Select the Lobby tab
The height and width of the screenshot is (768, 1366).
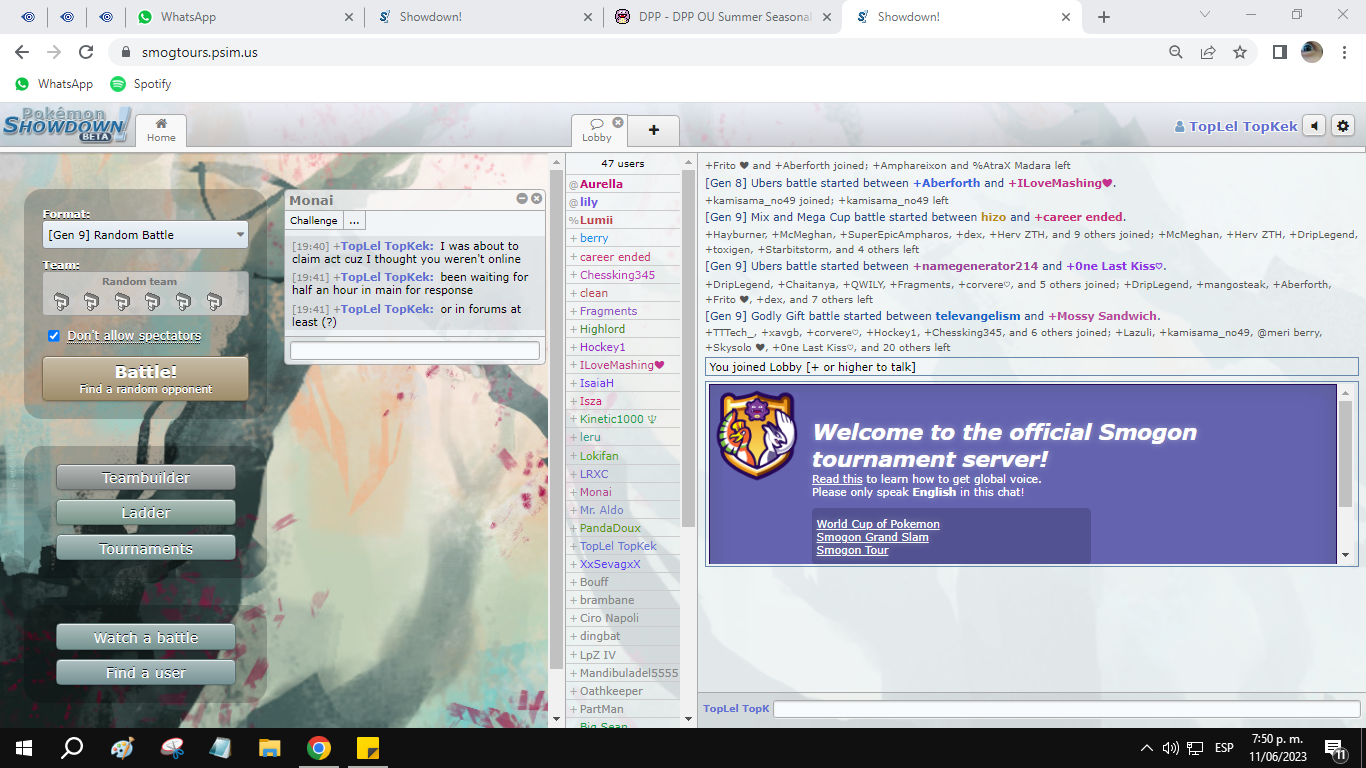[x=596, y=131]
